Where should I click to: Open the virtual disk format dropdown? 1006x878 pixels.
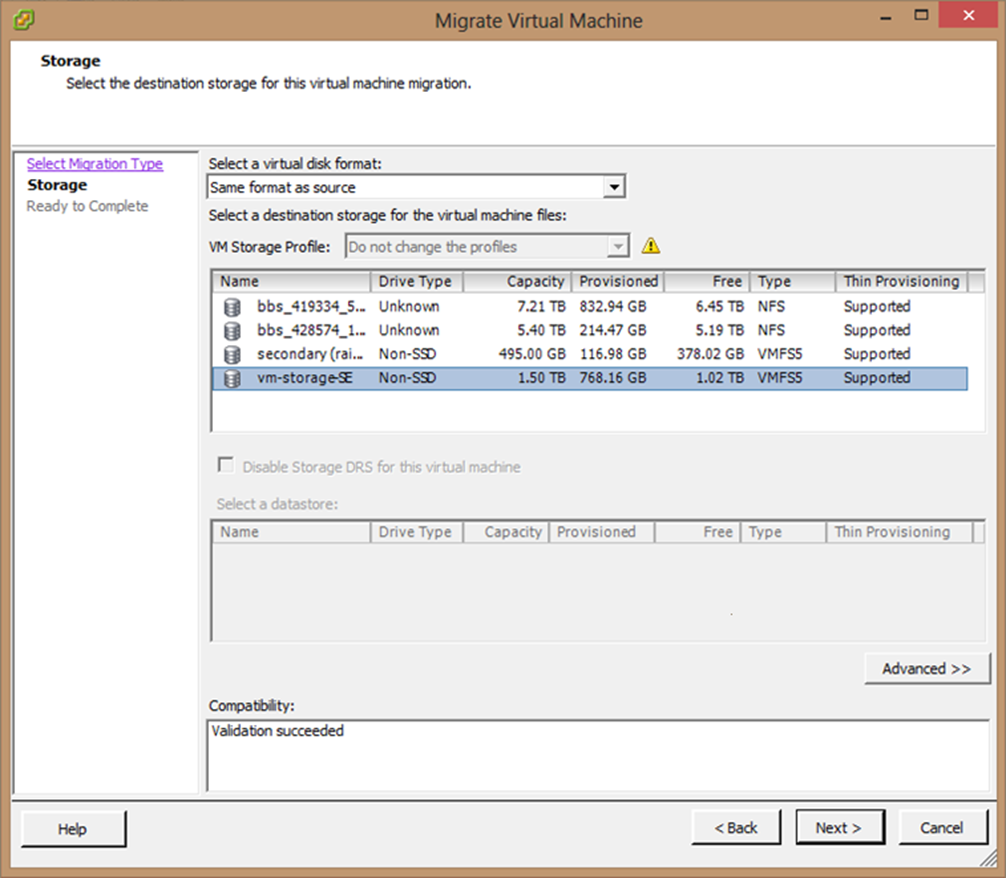coord(615,187)
